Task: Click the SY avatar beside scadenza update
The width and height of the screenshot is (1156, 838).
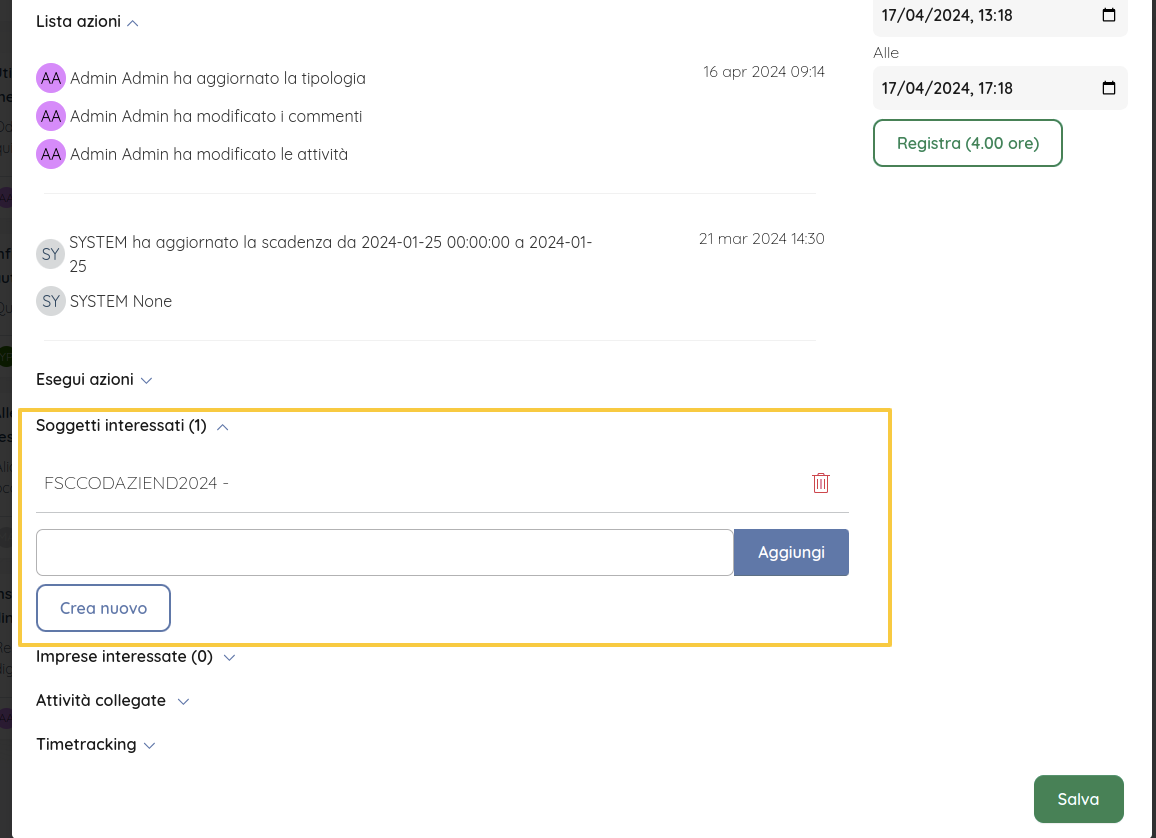Action: point(51,254)
